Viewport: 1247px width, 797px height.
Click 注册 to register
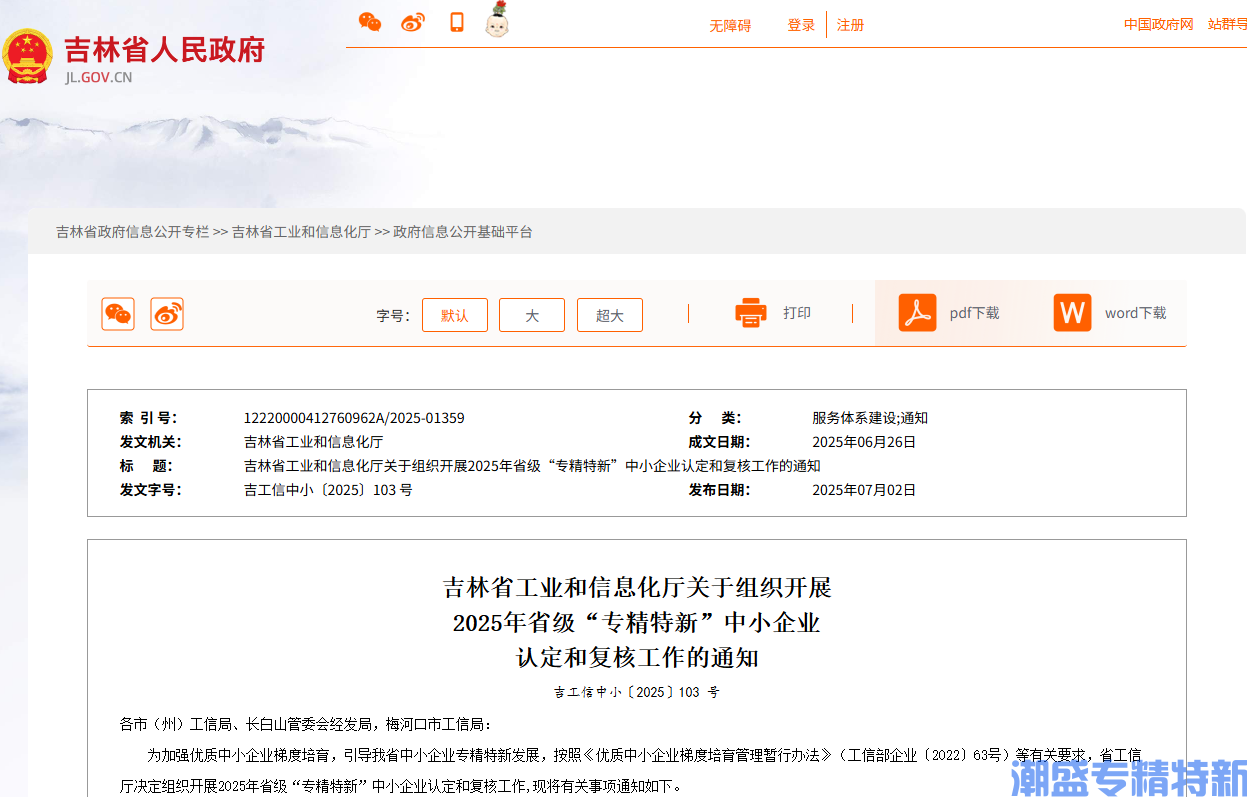point(851,26)
